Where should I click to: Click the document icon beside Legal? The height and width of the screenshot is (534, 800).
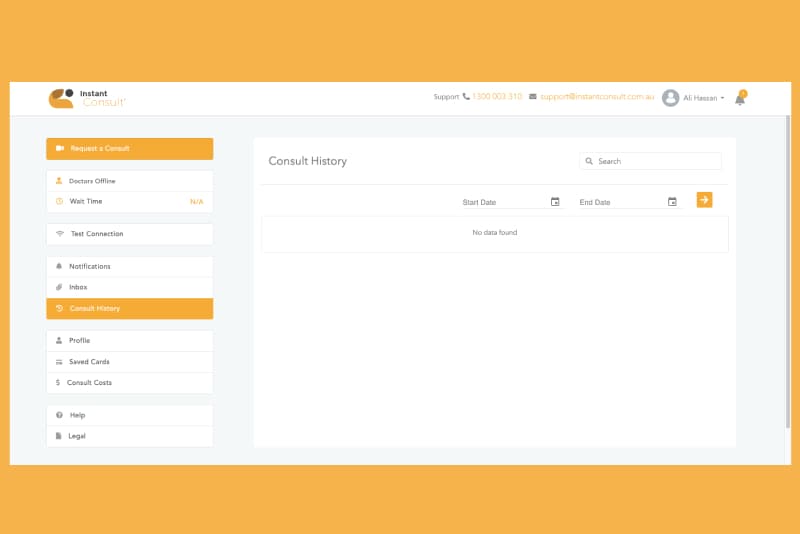pyautogui.click(x=58, y=436)
